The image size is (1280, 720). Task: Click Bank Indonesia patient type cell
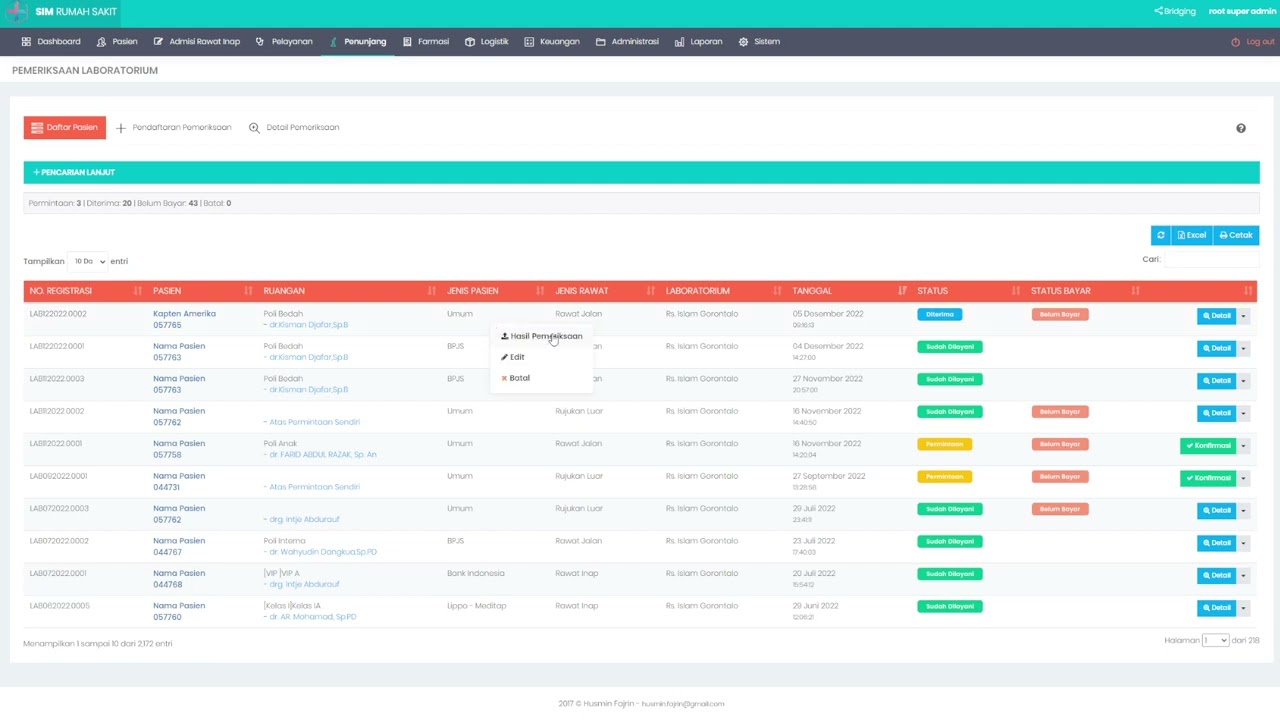pyautogui.click(x=476, y=573)
